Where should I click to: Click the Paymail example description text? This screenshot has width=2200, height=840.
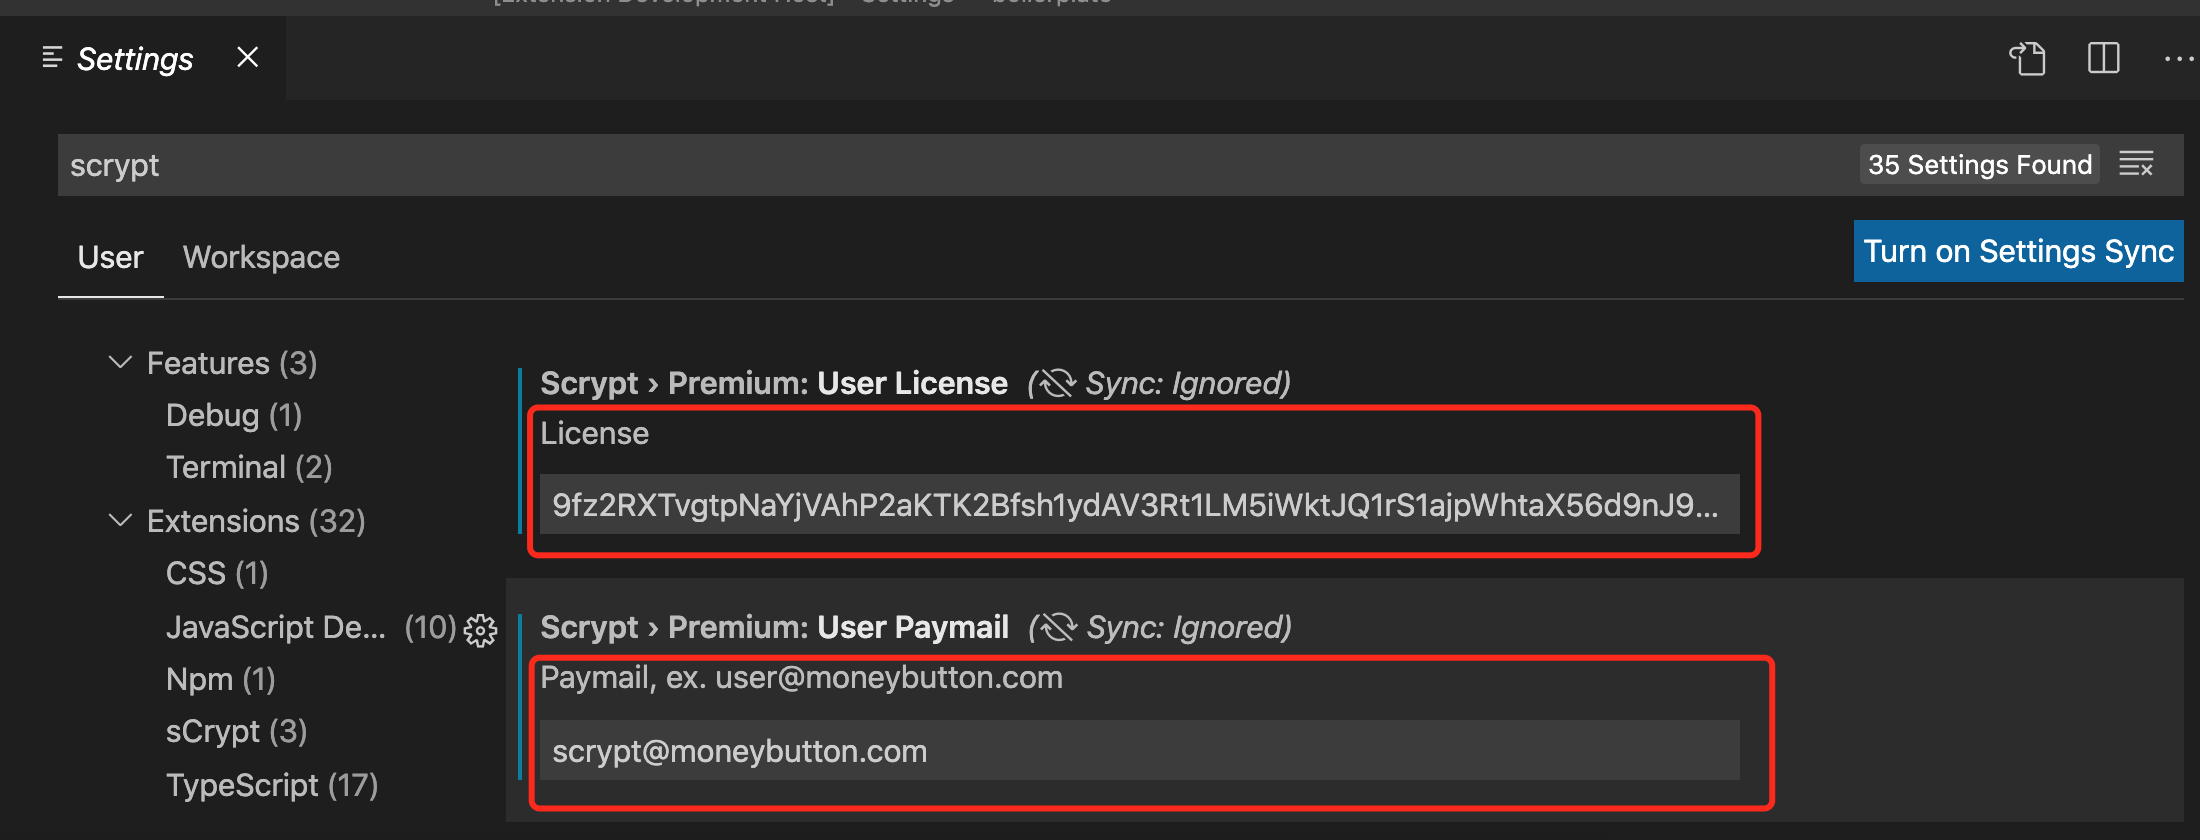[801, 677]
